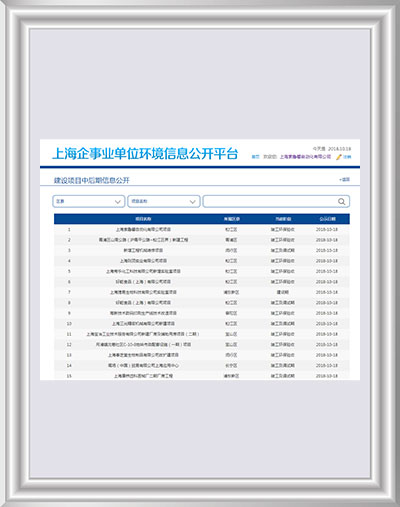
Task: Click the blue platform title 上海企事业单位环境信息公开平台
Action: 145,154
